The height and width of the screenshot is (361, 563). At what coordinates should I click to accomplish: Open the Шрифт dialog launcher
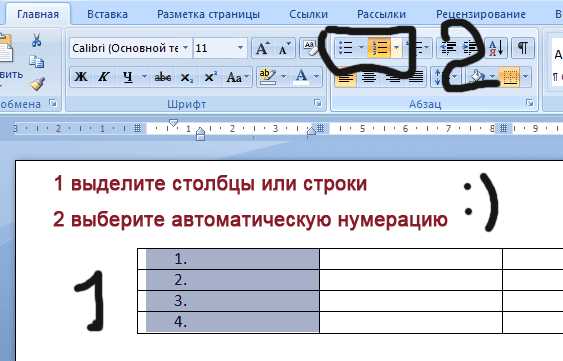pos(317,103)
